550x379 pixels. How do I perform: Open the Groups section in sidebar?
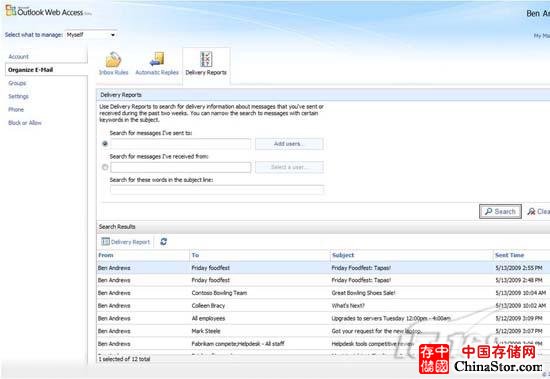pos(17,83)
